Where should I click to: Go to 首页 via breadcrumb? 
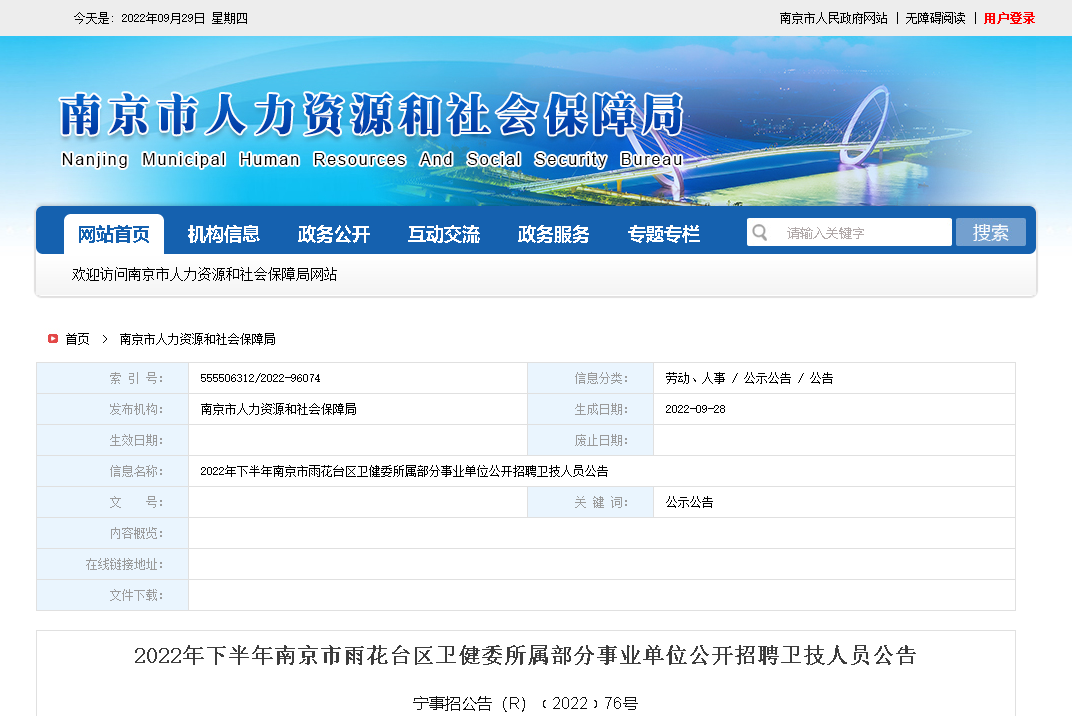[x=77, y=339]
